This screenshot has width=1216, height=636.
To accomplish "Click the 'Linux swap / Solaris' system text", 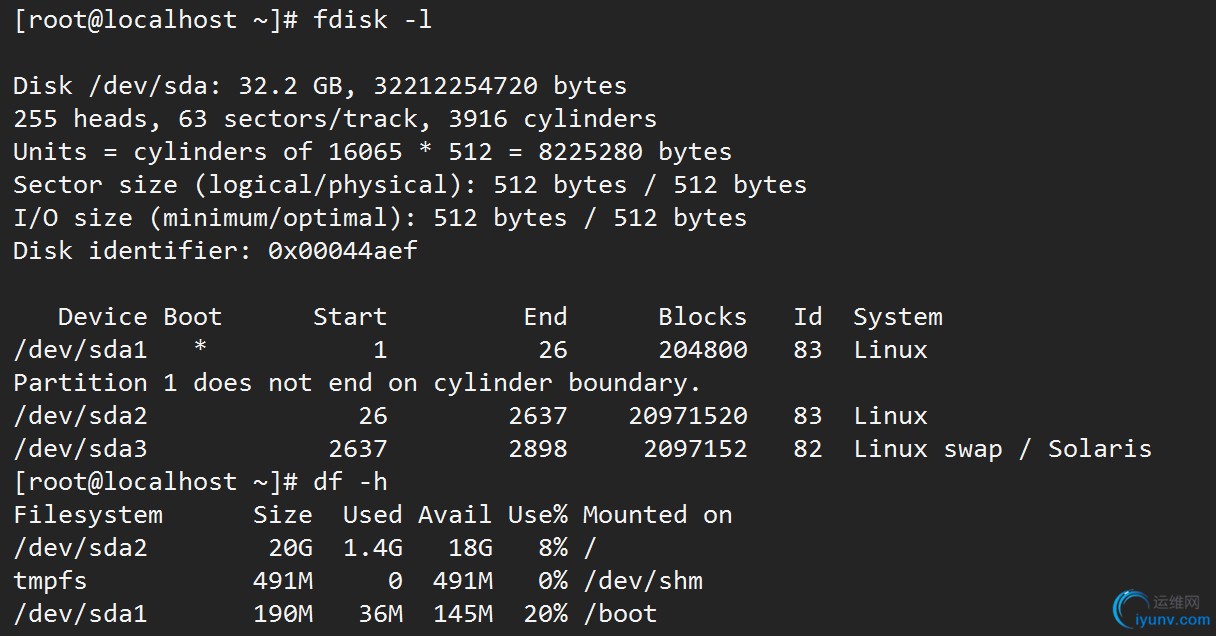I will [1002, 449].
